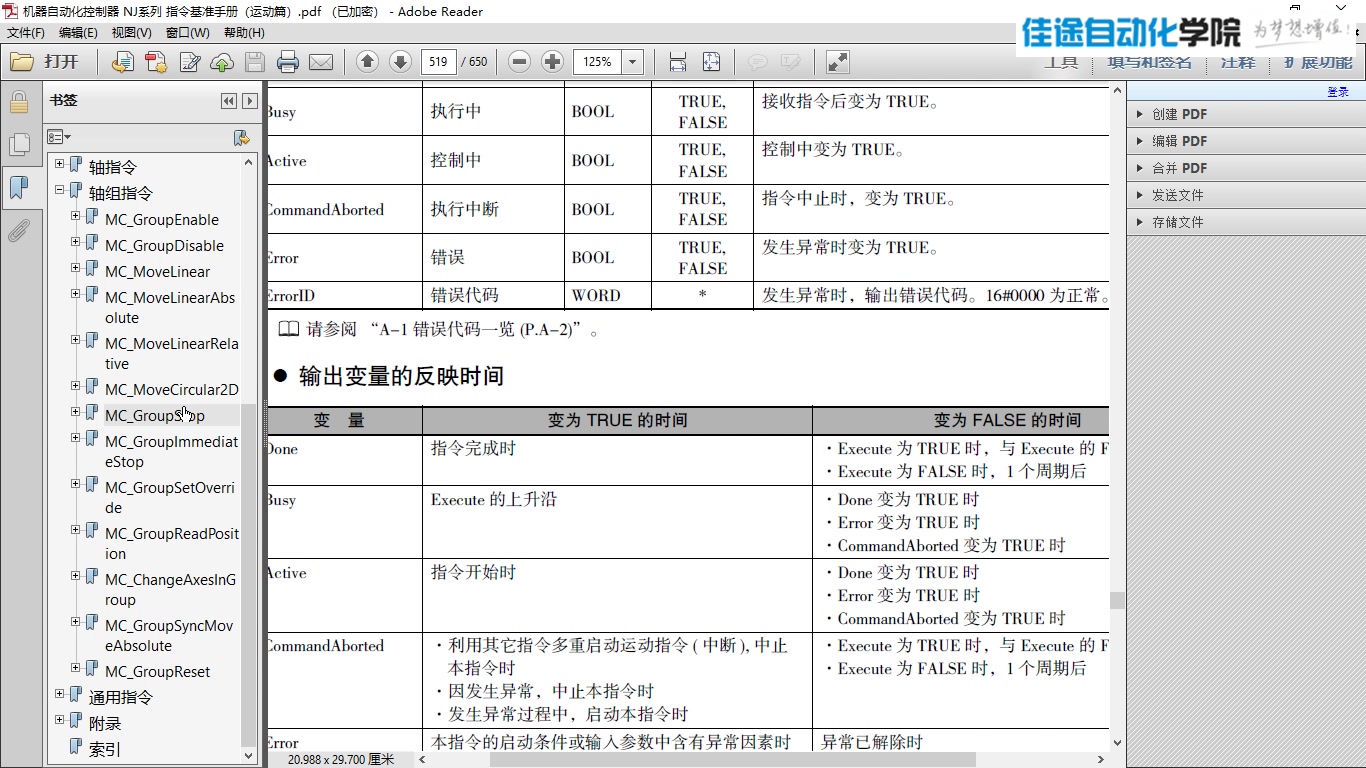The height and width of the screenshot is (768, 1366).
Task: Click the vertical document scrollbar thumb
Action: (x=1117, y=600)
